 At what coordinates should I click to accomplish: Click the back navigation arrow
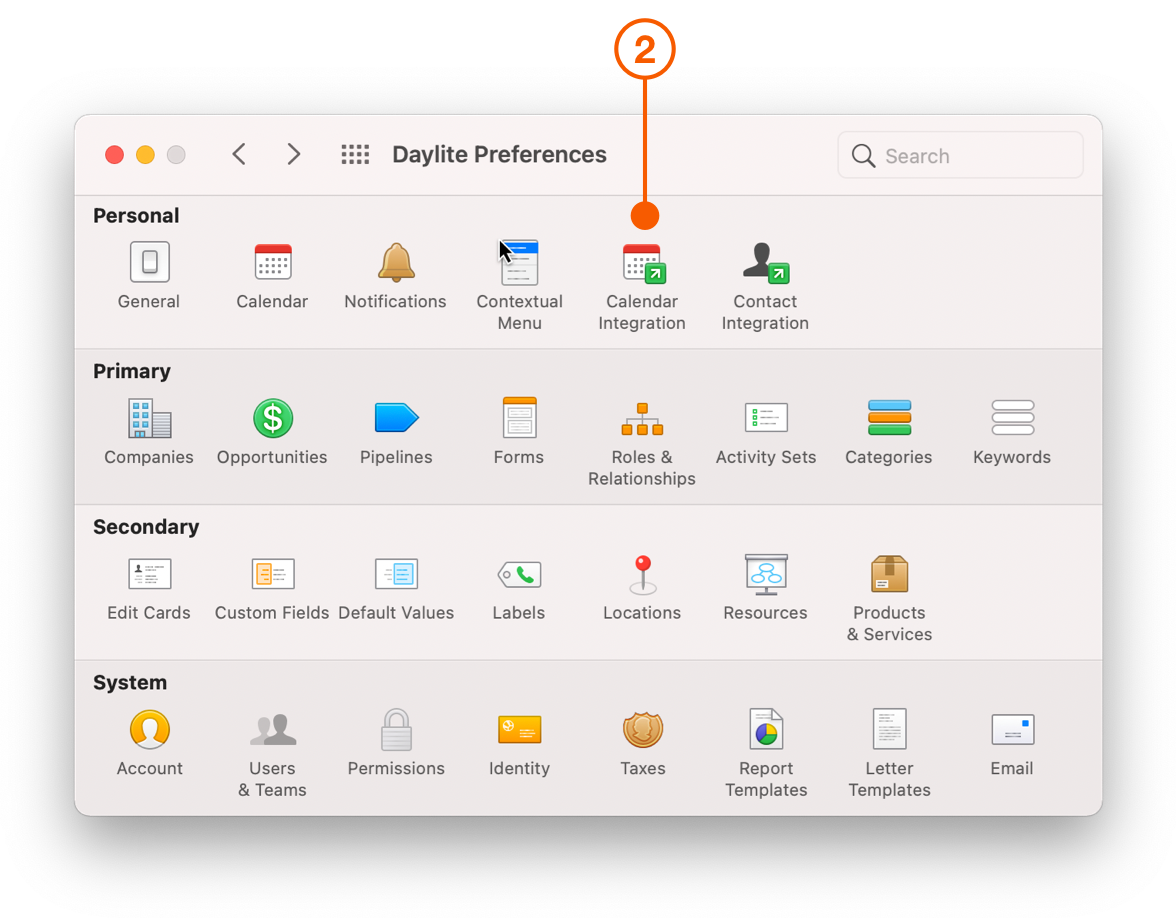coord(239,154)
